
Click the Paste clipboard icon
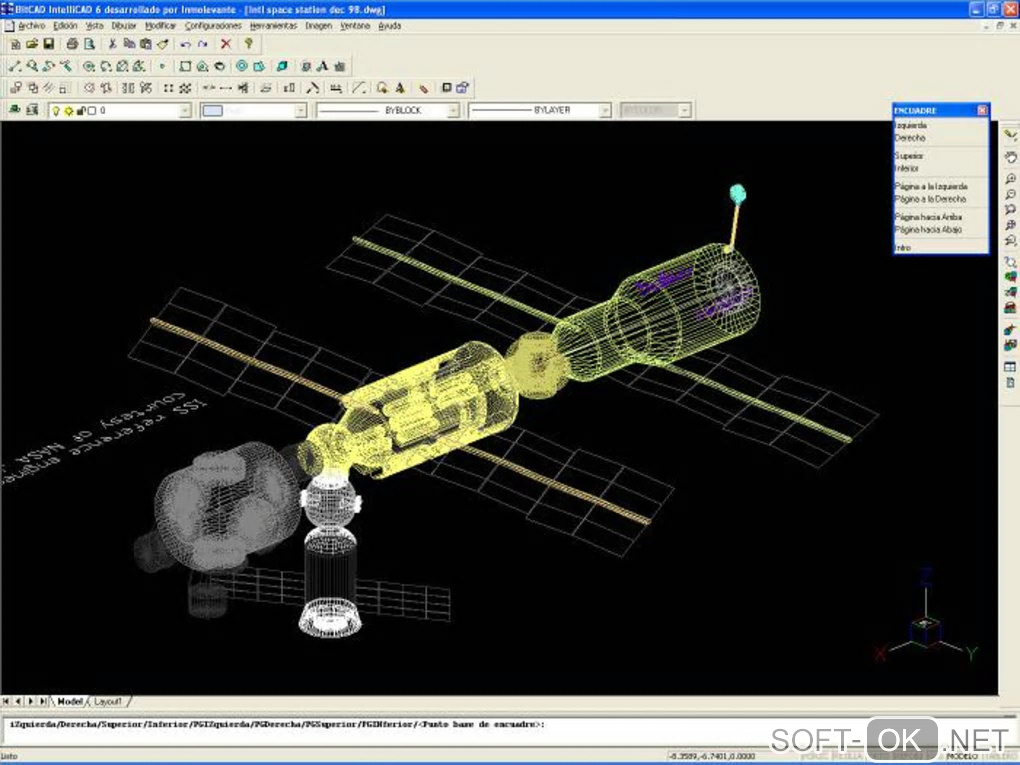tap(146, 44)
